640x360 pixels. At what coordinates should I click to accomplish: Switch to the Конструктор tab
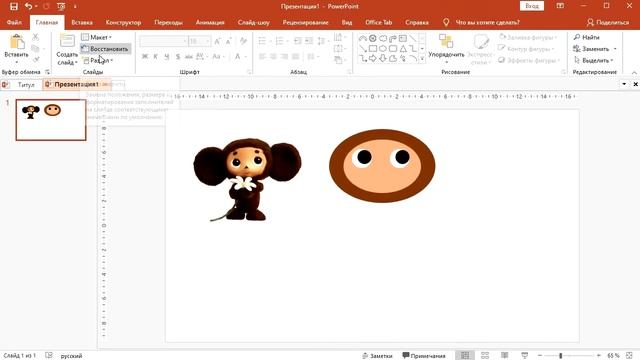tap(123, 22)
